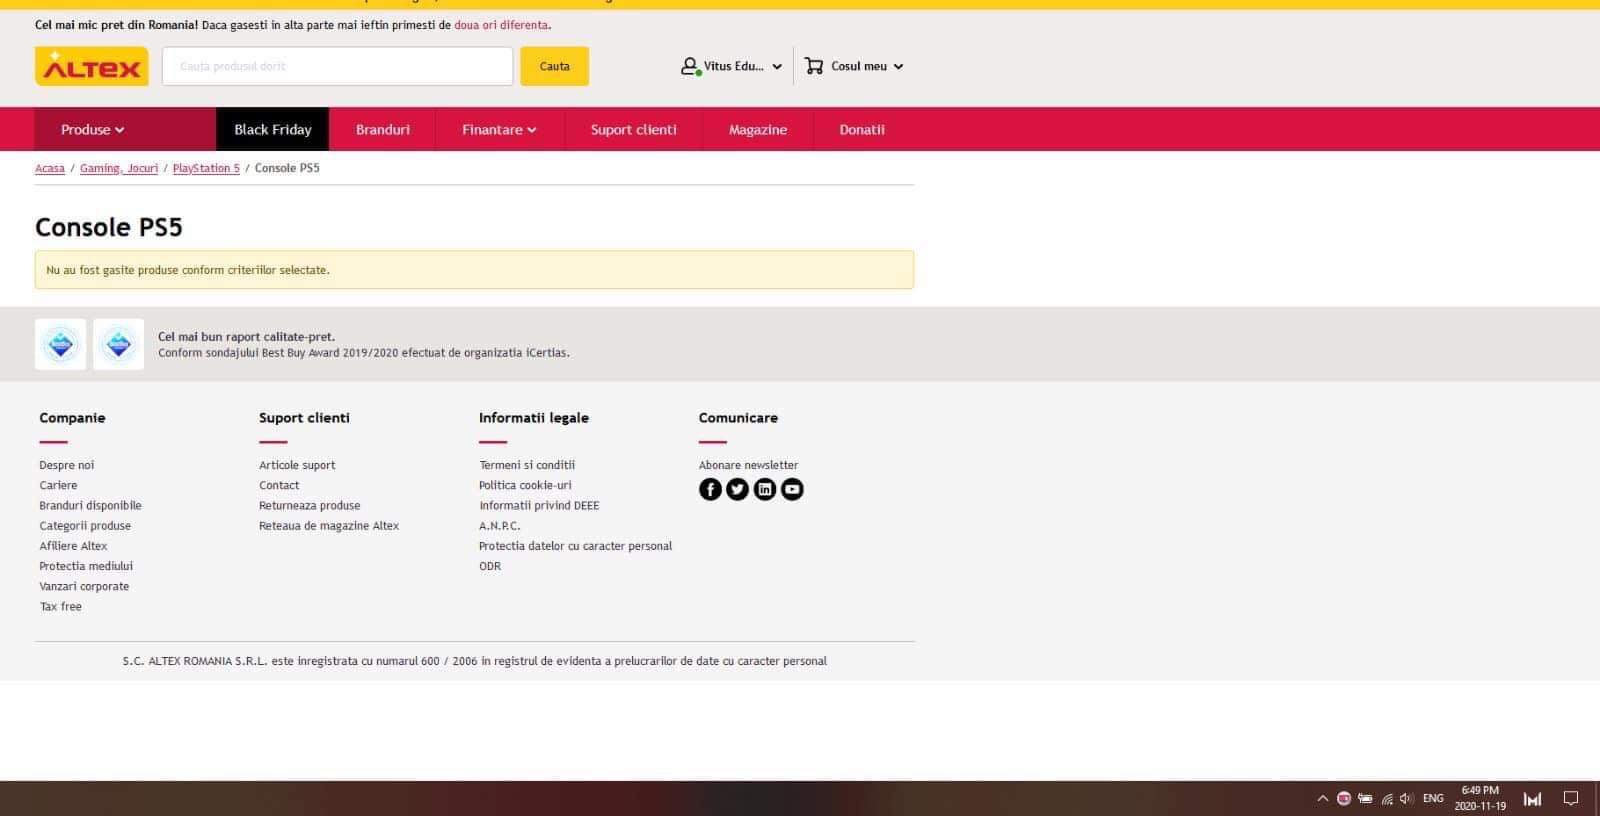1600x816 pixels.
Task: Open Windows notification center icon
Action: [1571, 798]
